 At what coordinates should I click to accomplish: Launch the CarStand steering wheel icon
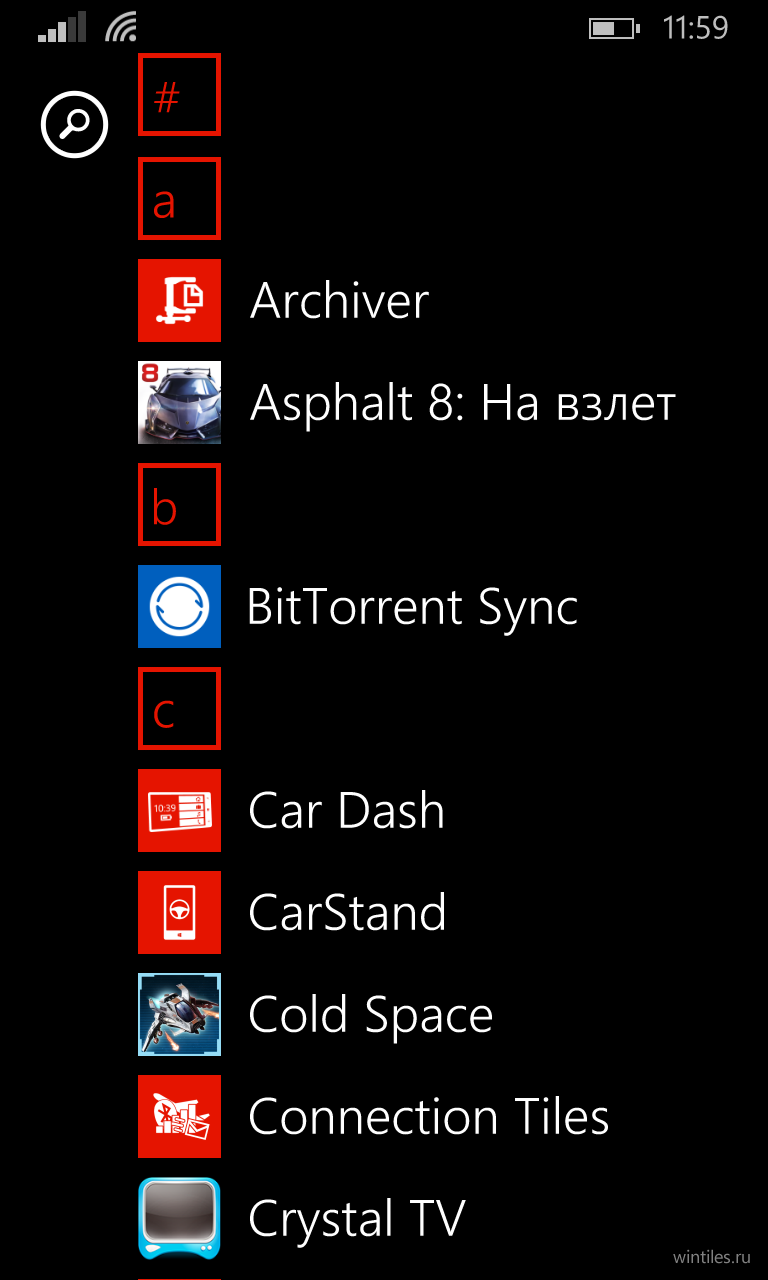pyautogui.click(x=179, y=912)
